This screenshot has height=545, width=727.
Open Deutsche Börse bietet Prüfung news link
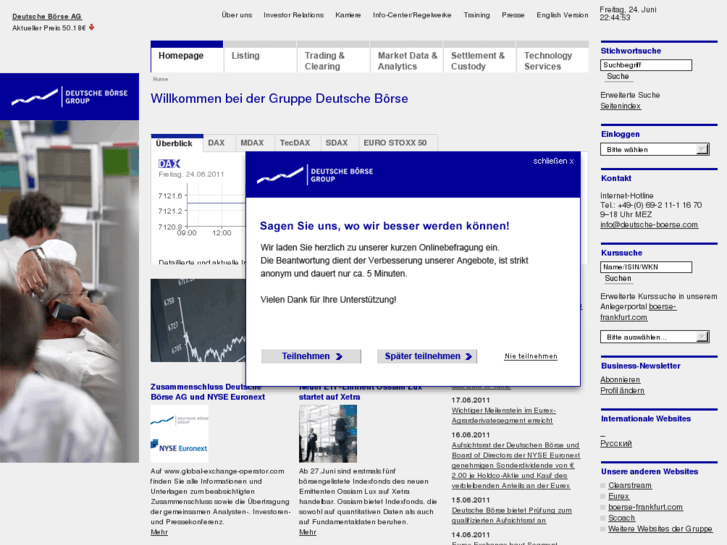click(511, 515)
